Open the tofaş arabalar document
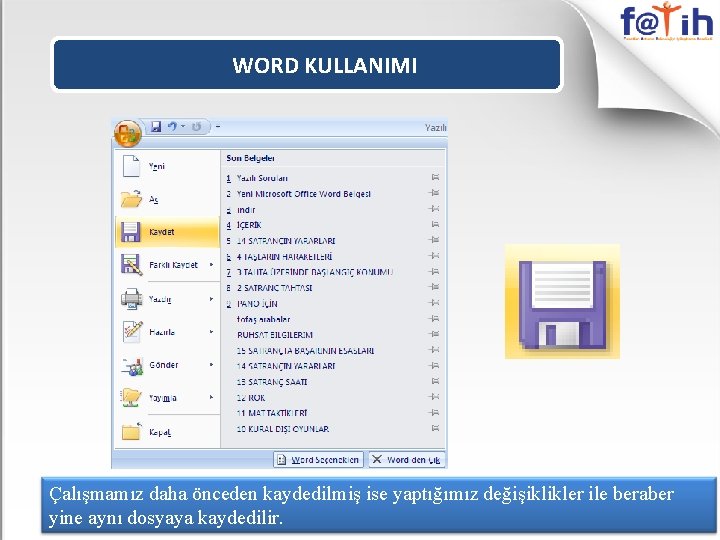This screenshot has height=540, width=720. (x=264, y=320)
